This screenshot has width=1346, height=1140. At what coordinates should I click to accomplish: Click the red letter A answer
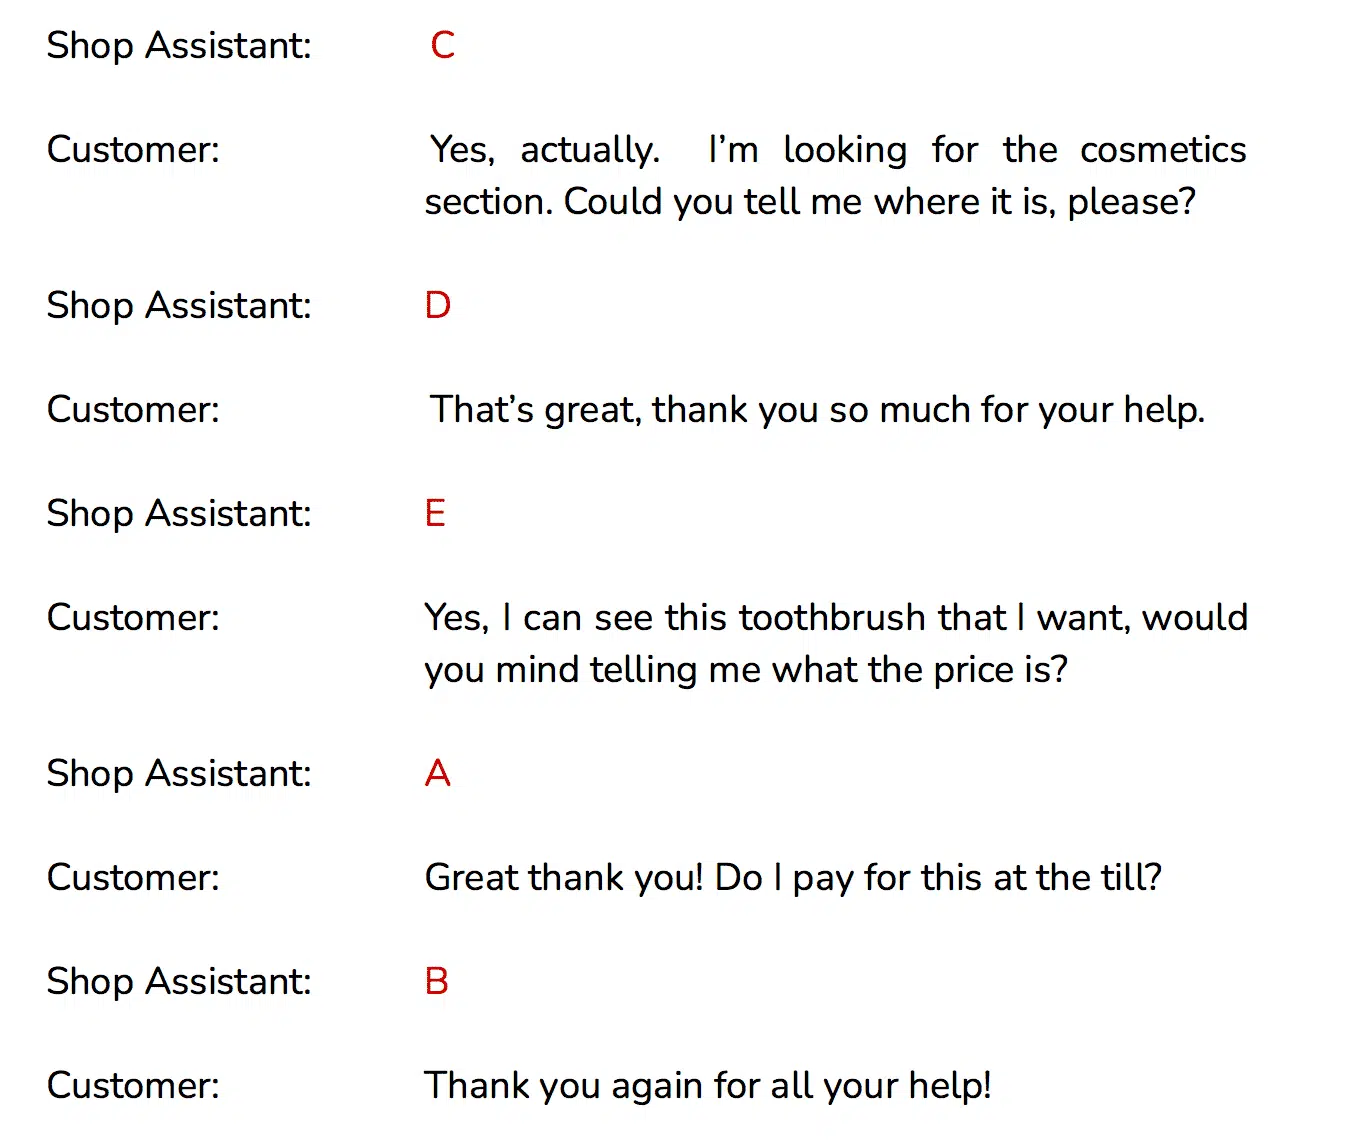point(438,773)
